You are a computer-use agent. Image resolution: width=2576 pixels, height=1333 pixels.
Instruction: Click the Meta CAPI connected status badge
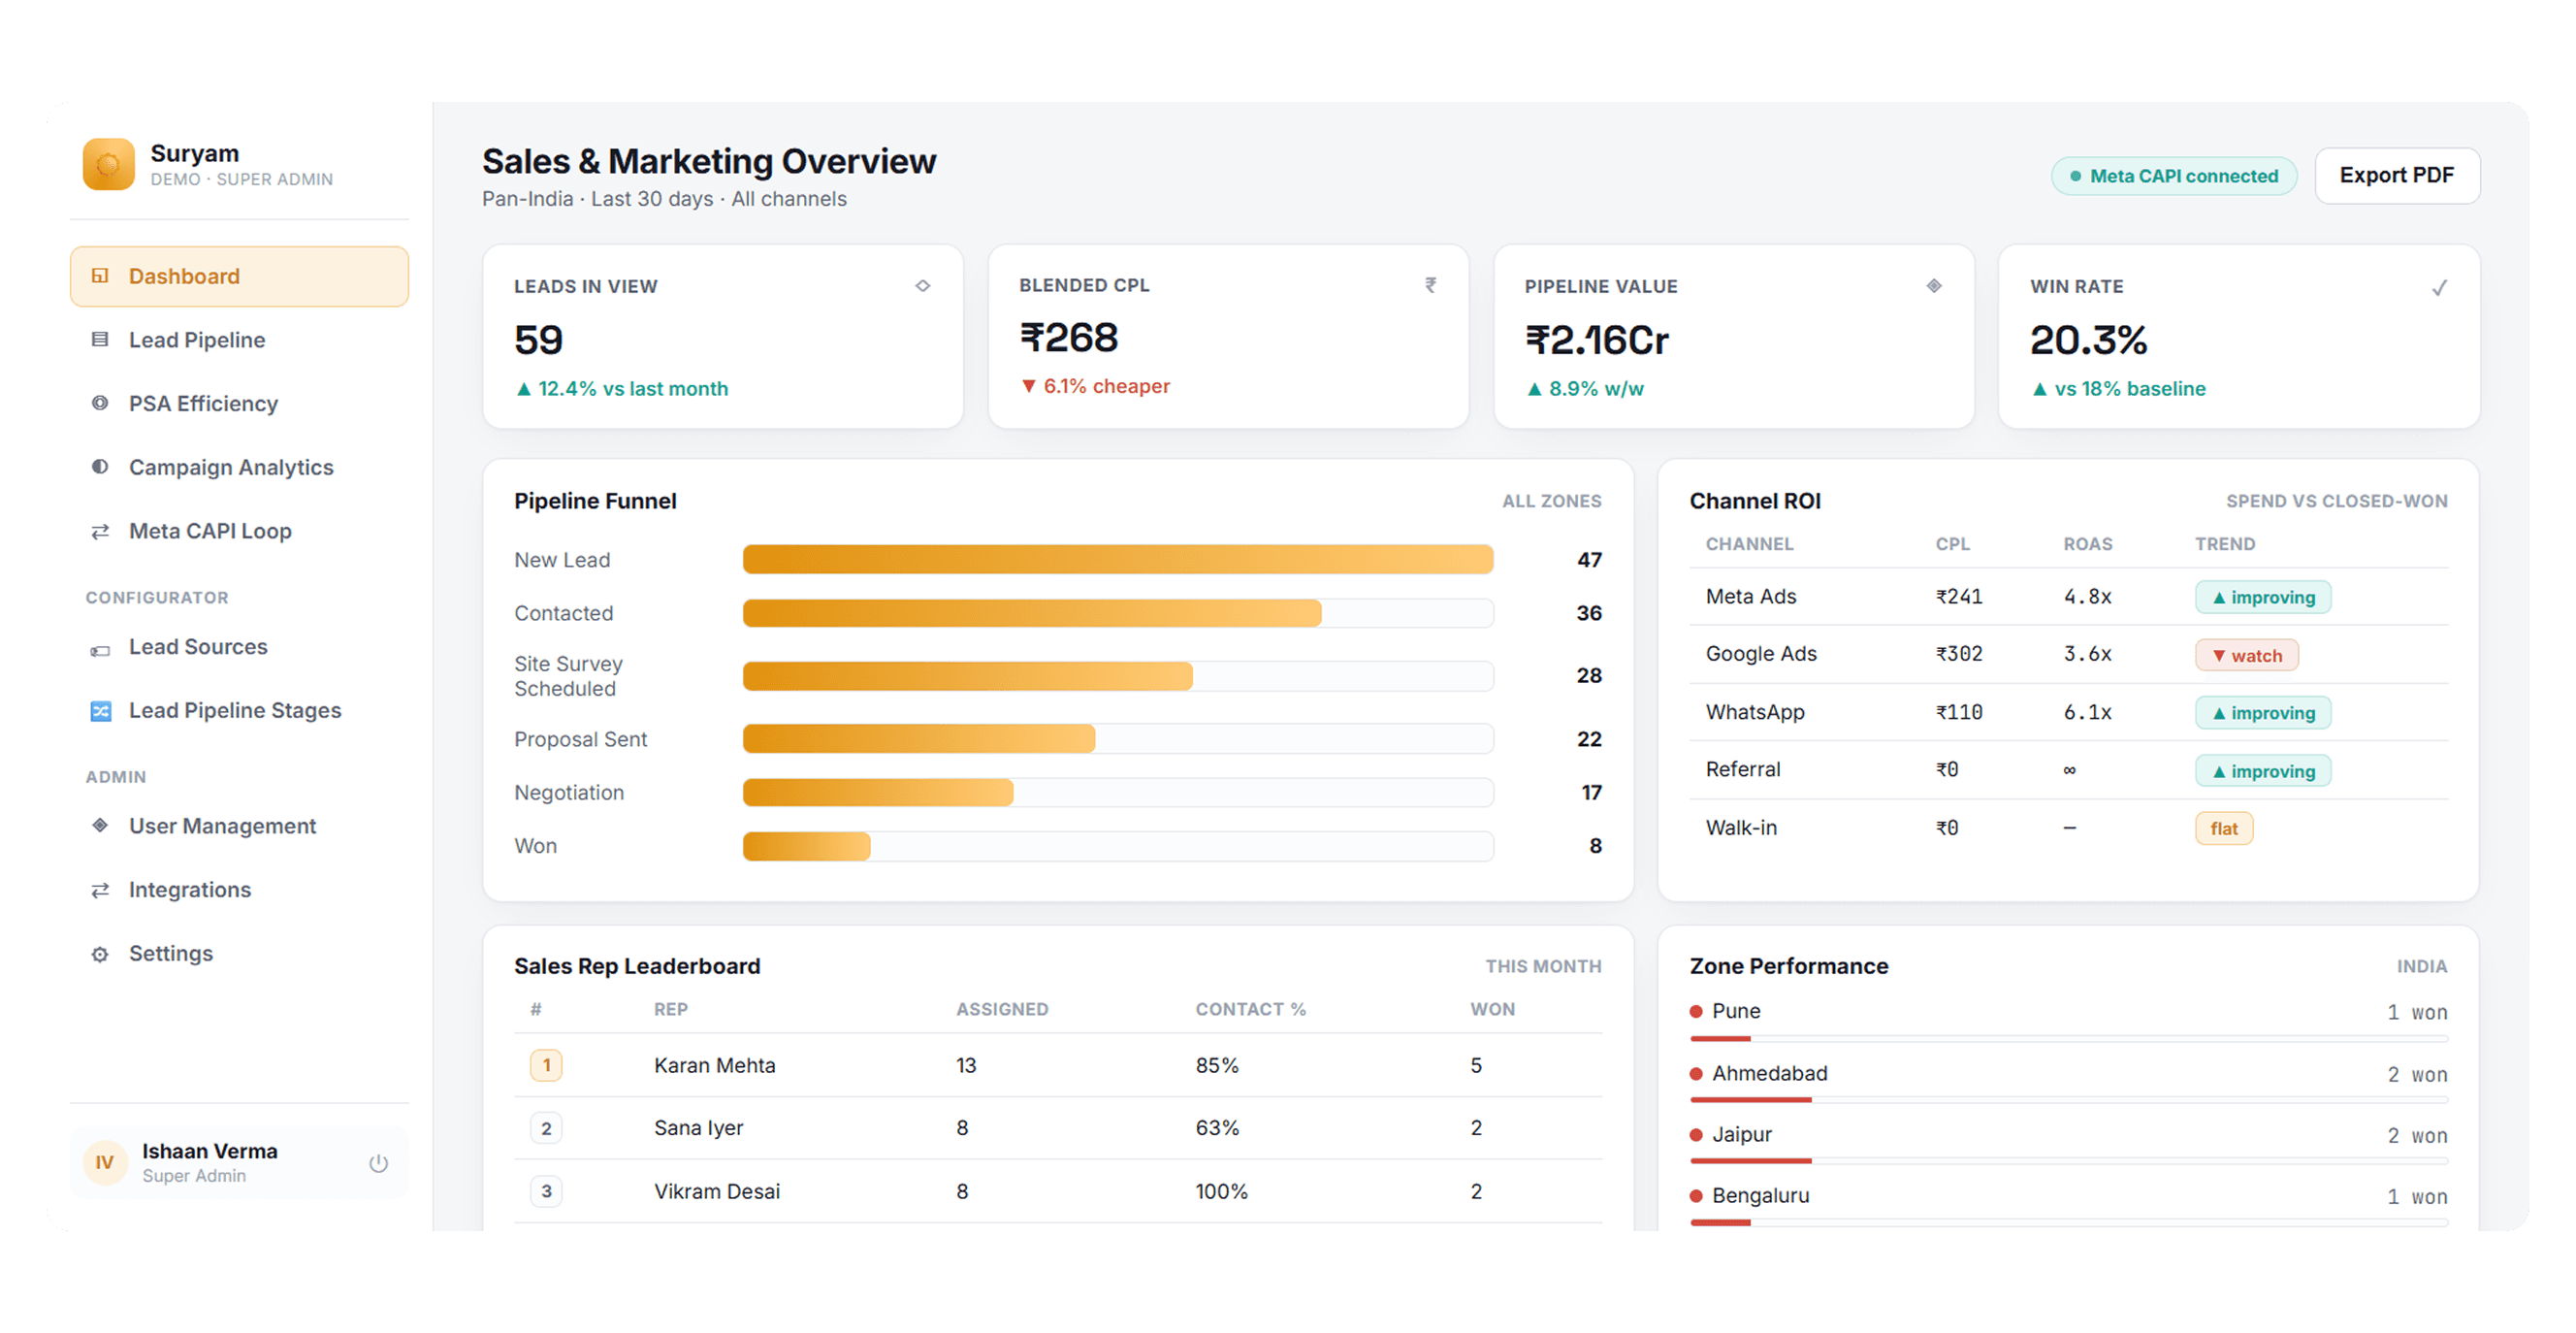click(x=2174, y=176)
